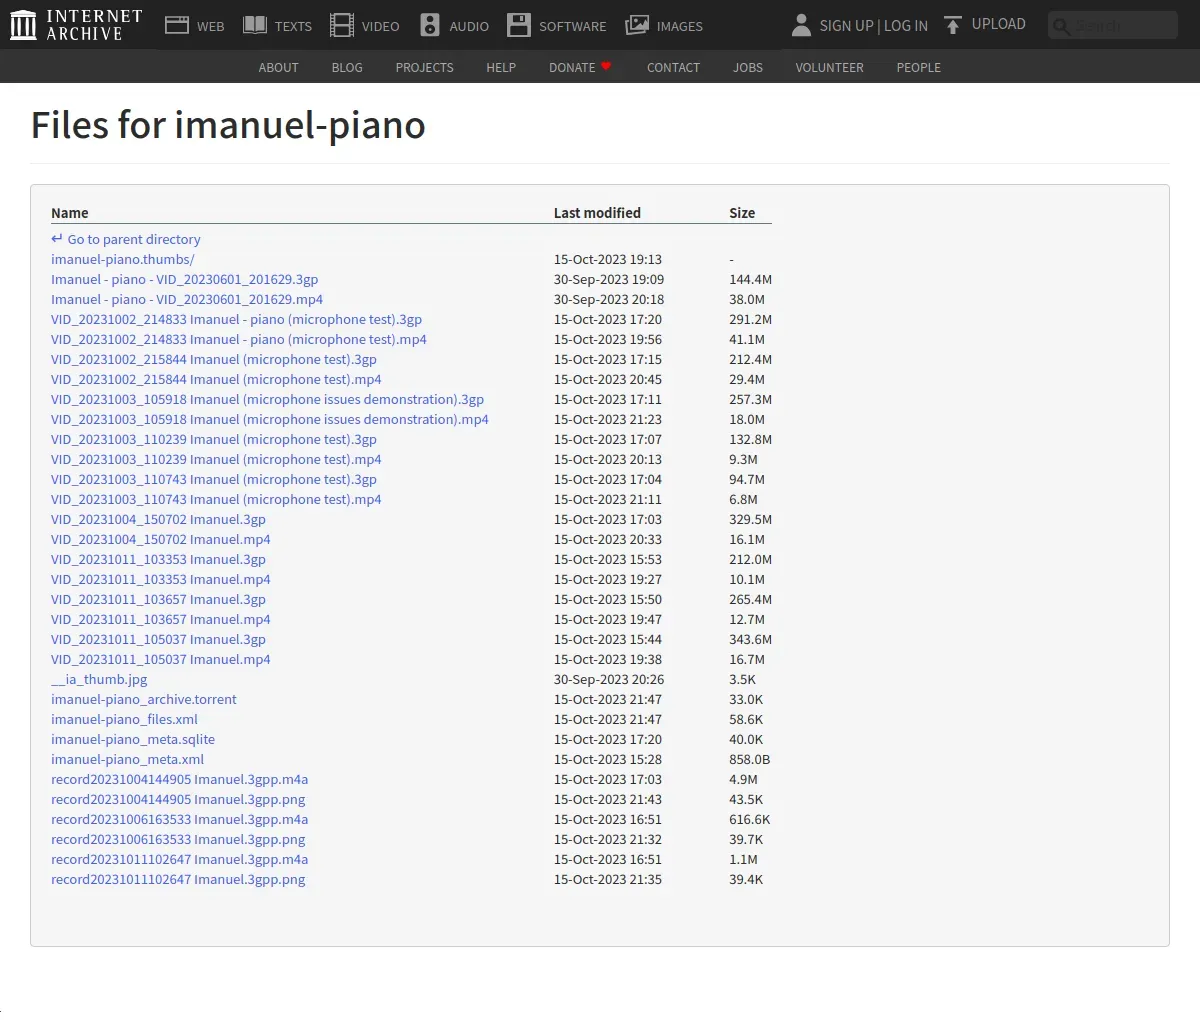Click the red Donate heart icon

(x=606, y=67)
